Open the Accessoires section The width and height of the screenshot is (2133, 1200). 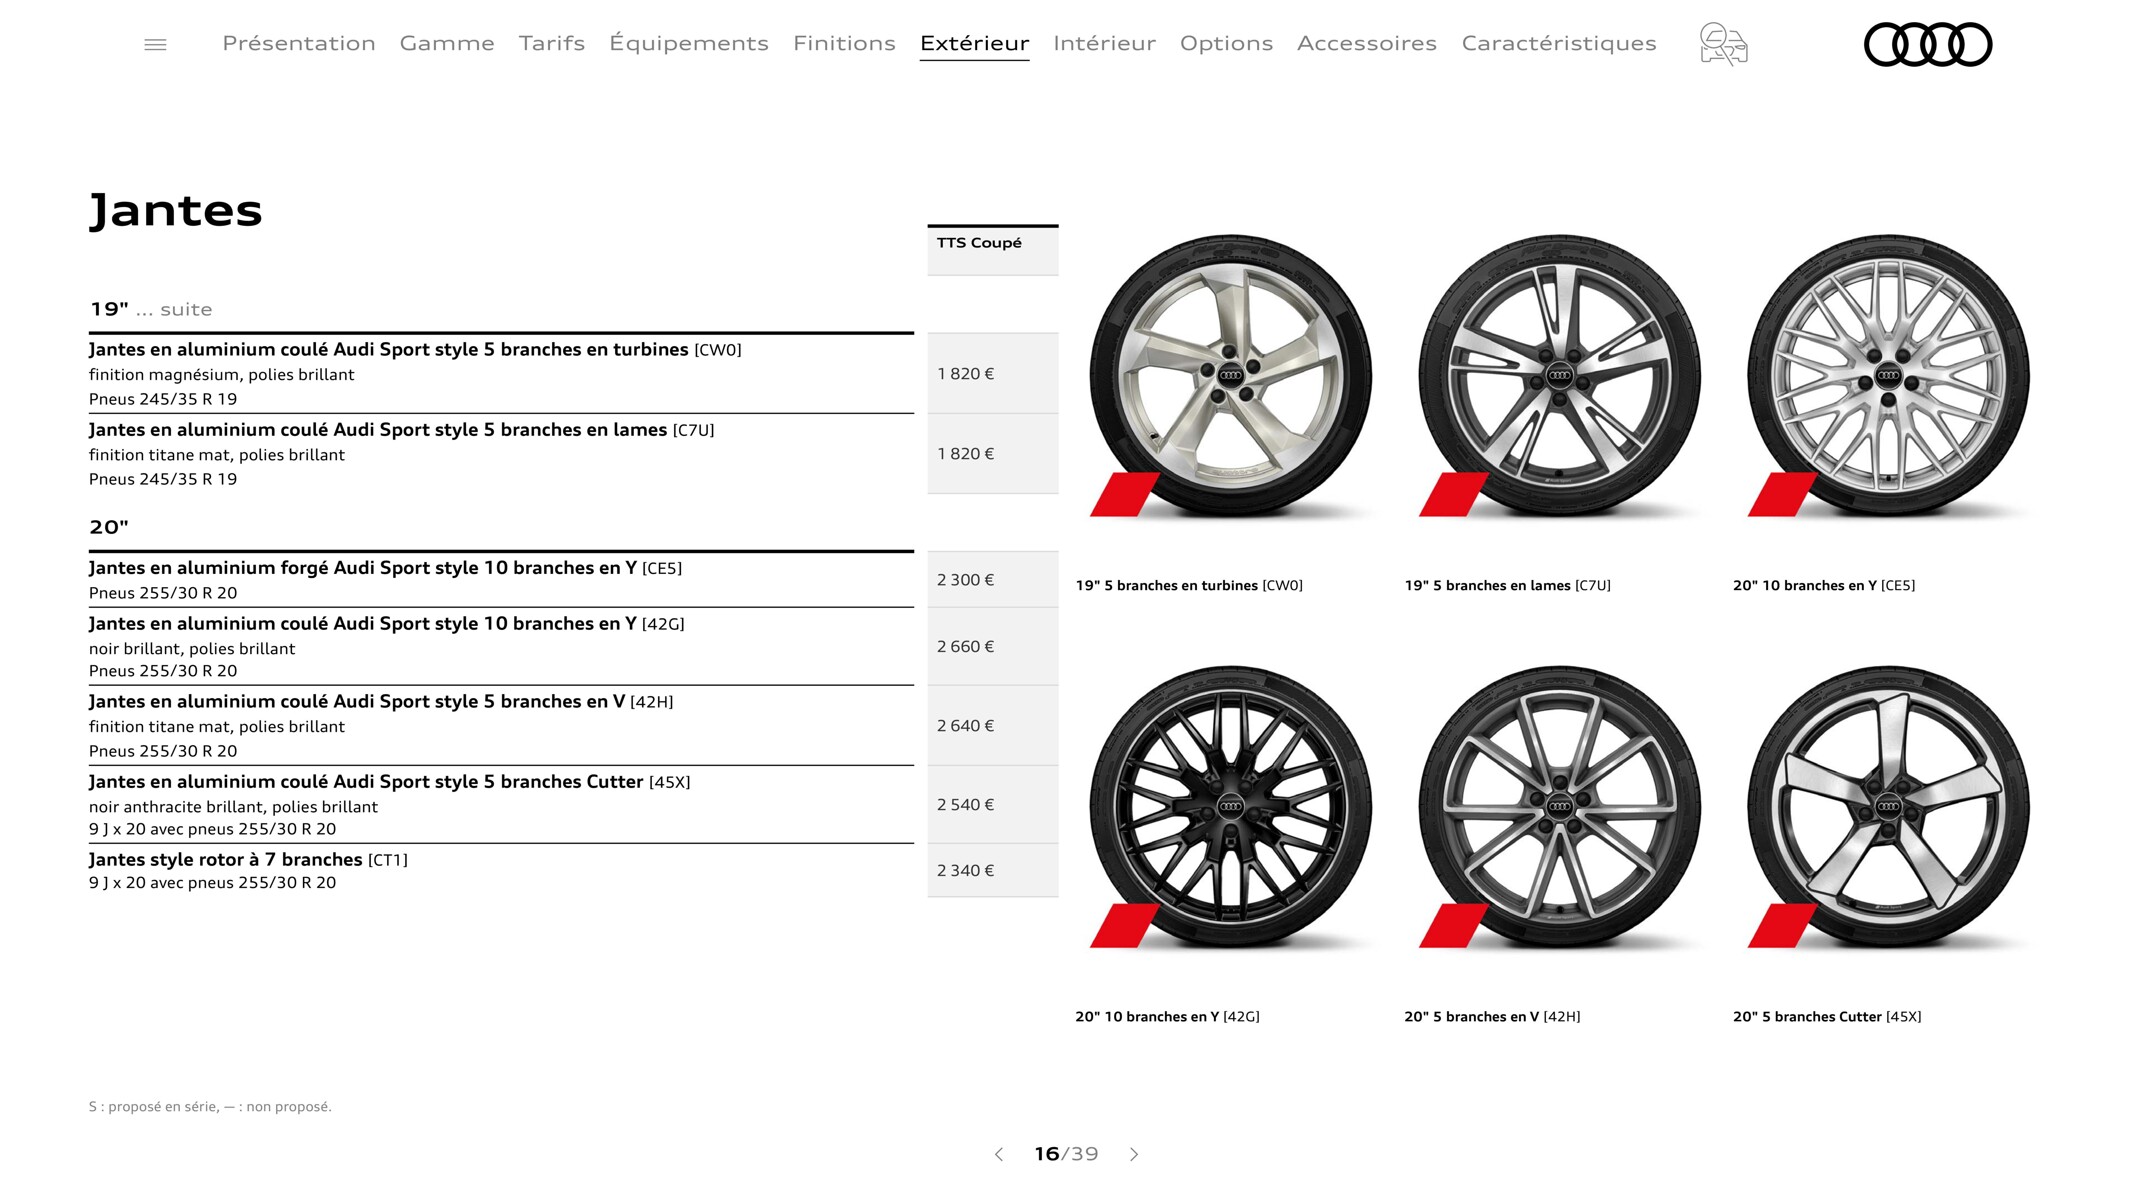[1367, 43]
